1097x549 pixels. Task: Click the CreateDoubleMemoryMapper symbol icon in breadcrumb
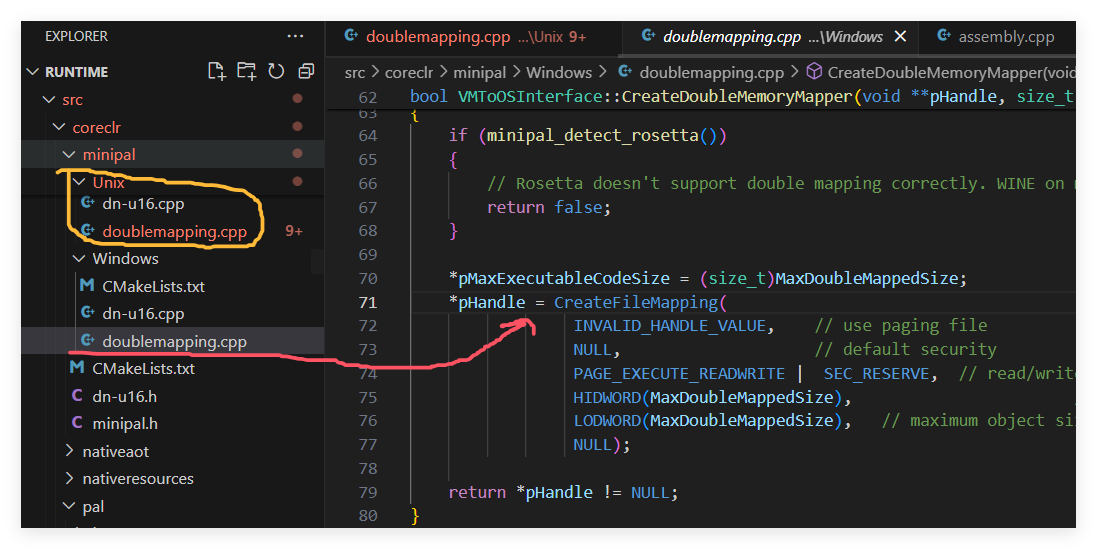tap(814, 72)
